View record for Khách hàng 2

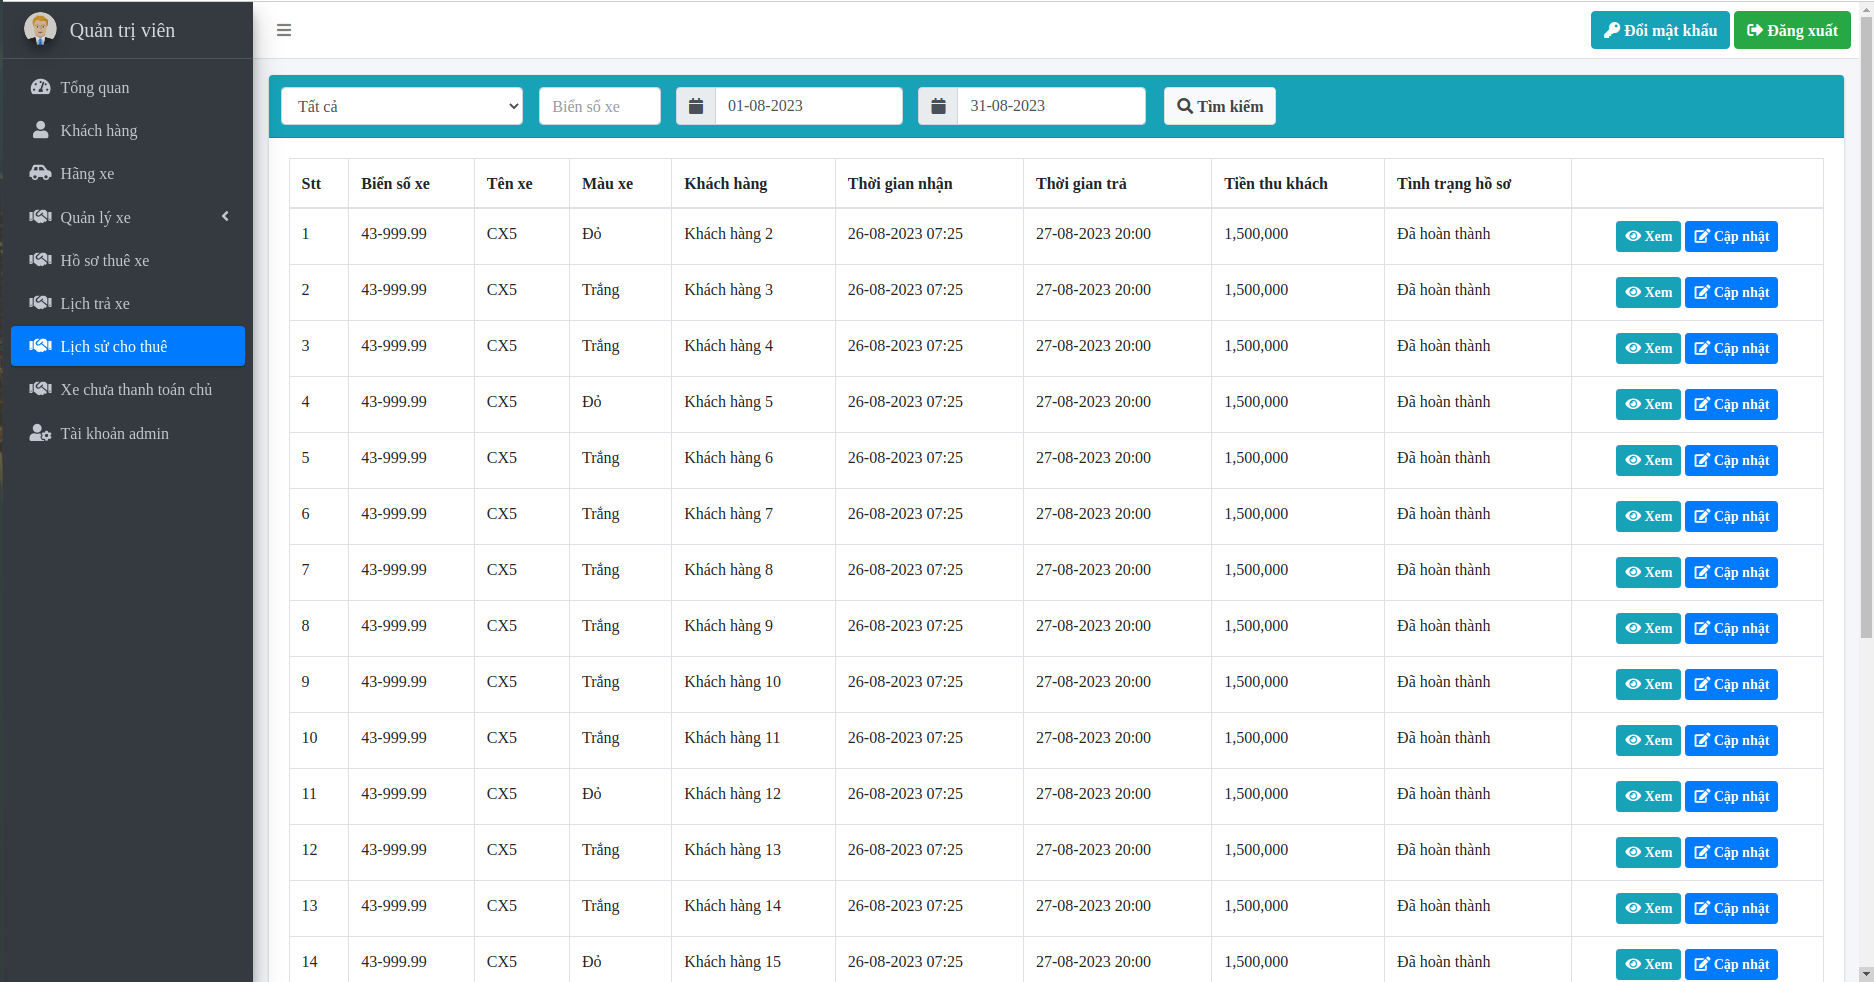[1647, 236]
